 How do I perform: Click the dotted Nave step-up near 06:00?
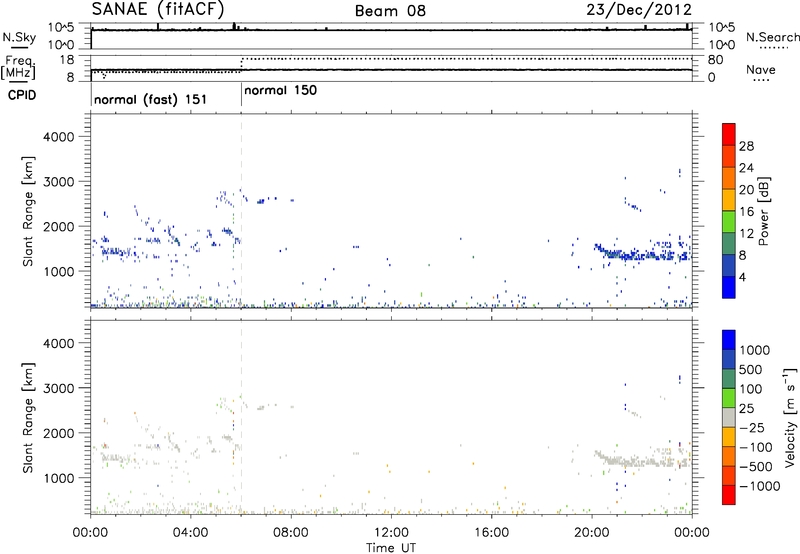click(x=241, y=65)
